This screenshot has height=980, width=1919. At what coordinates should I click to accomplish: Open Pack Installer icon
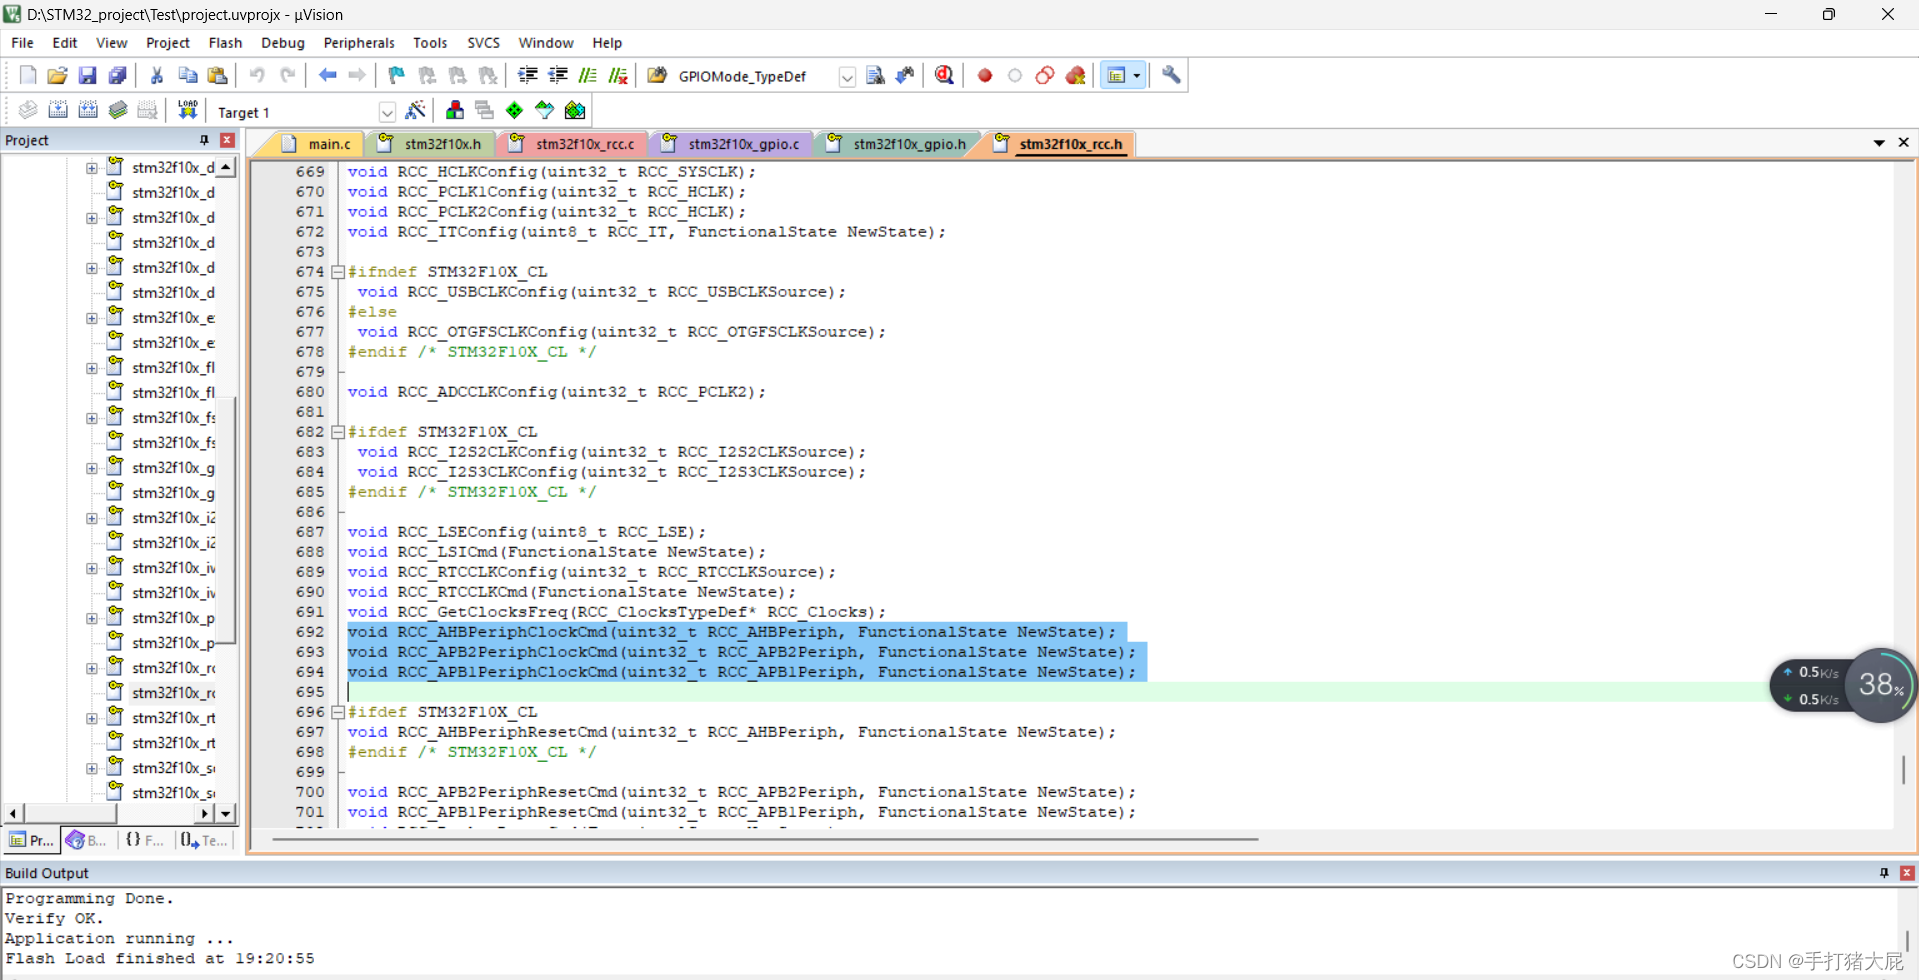click(x=575, y=110)
